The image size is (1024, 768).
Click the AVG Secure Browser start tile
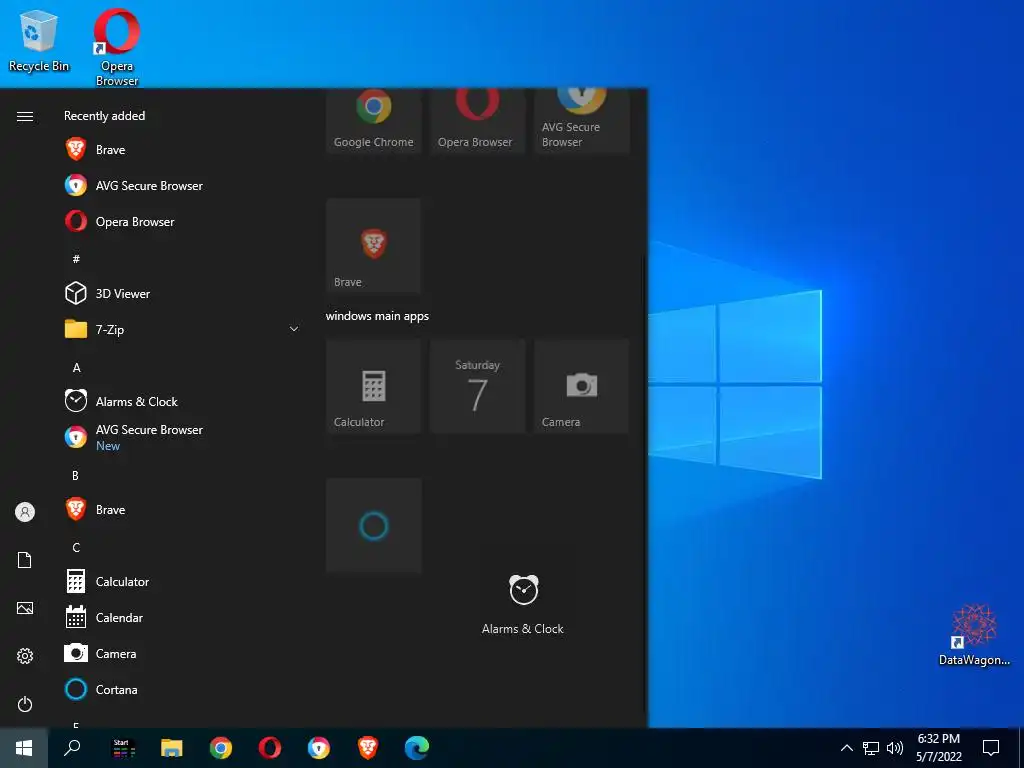coord(581,121)
